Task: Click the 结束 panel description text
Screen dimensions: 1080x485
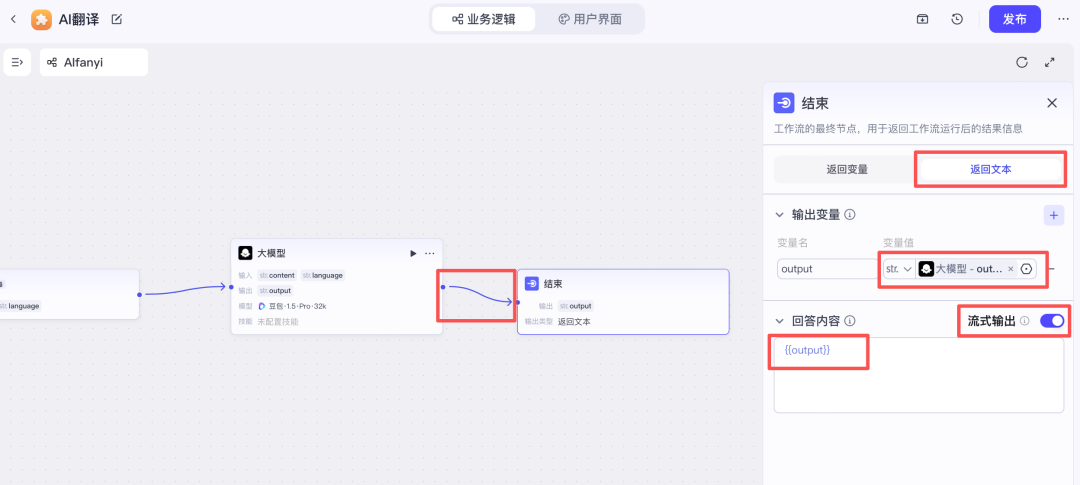Action: pos(898,129)
